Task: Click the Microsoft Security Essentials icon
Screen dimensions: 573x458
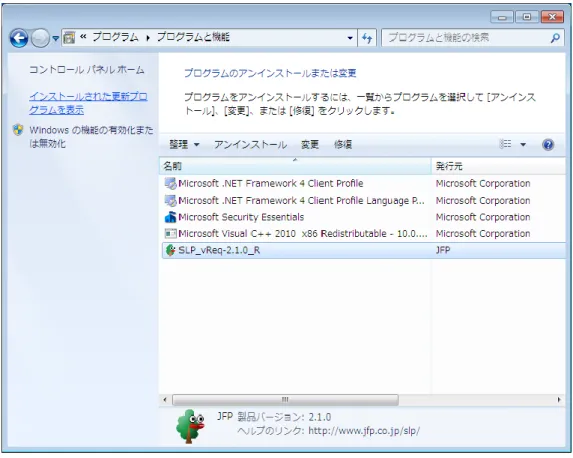Action: coord(170,217)
